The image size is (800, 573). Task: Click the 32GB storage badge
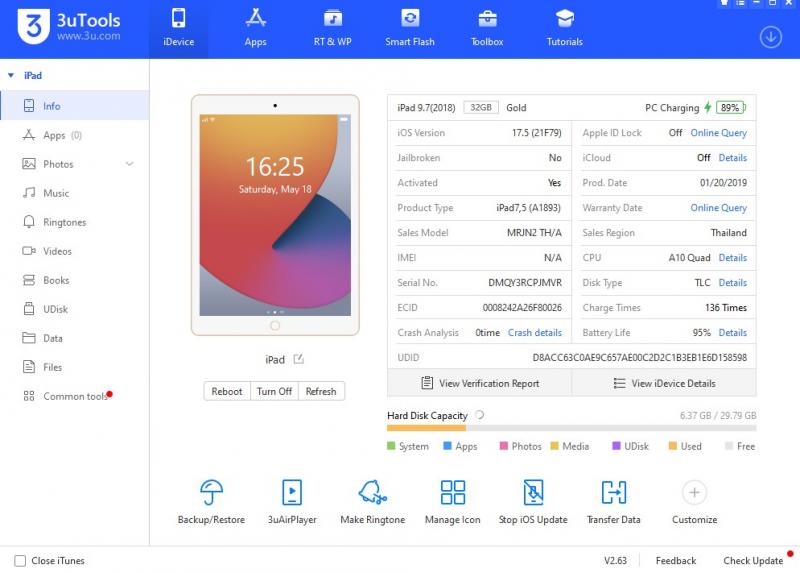[481, 107]
